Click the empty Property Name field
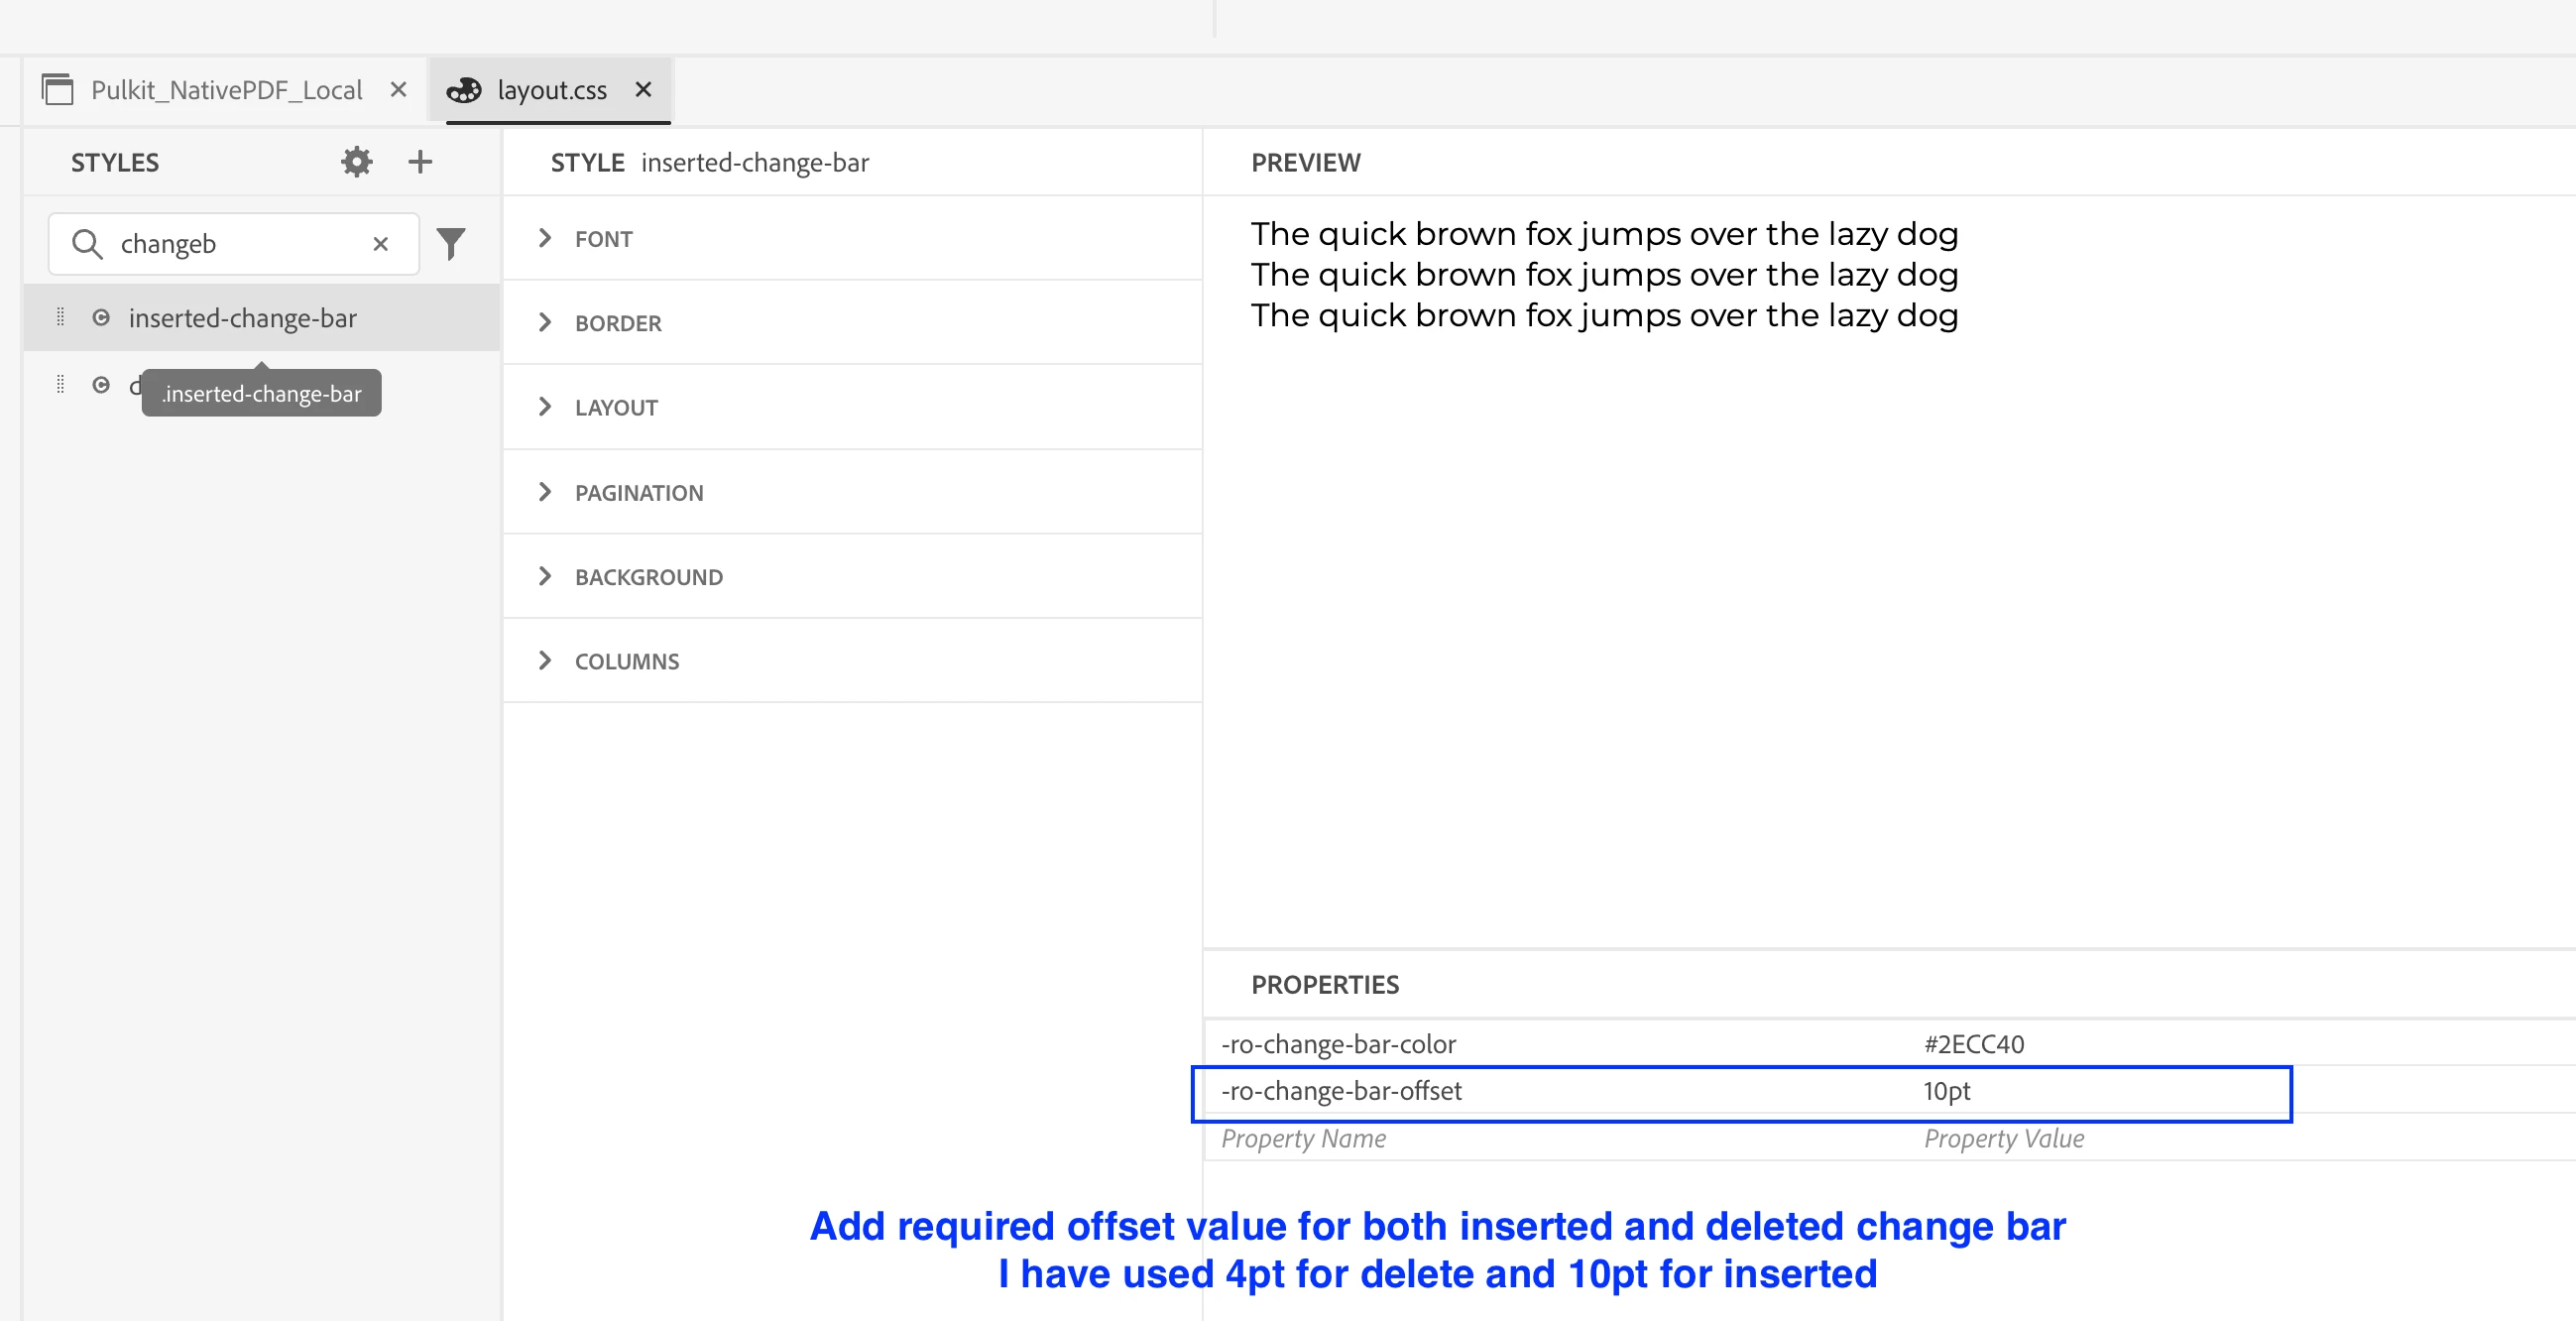This screenshot has width=2576, height=1321. [1303, 1138]
